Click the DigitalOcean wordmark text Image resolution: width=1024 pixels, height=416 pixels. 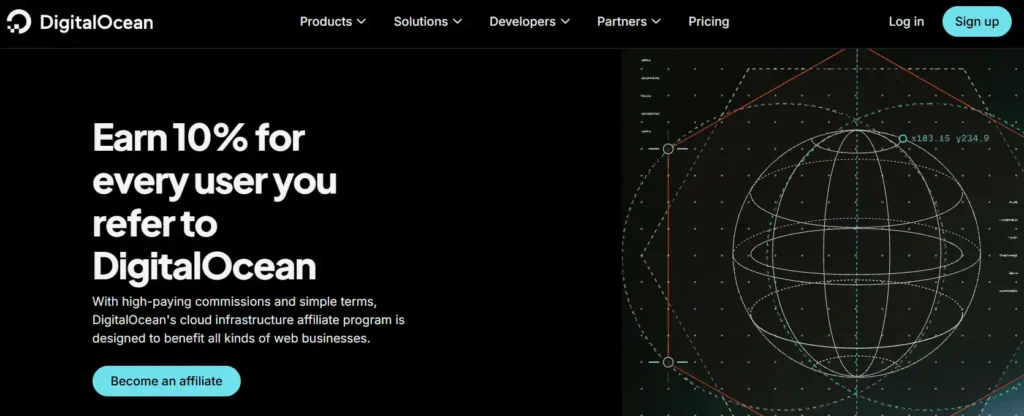(x=96, y=22)
